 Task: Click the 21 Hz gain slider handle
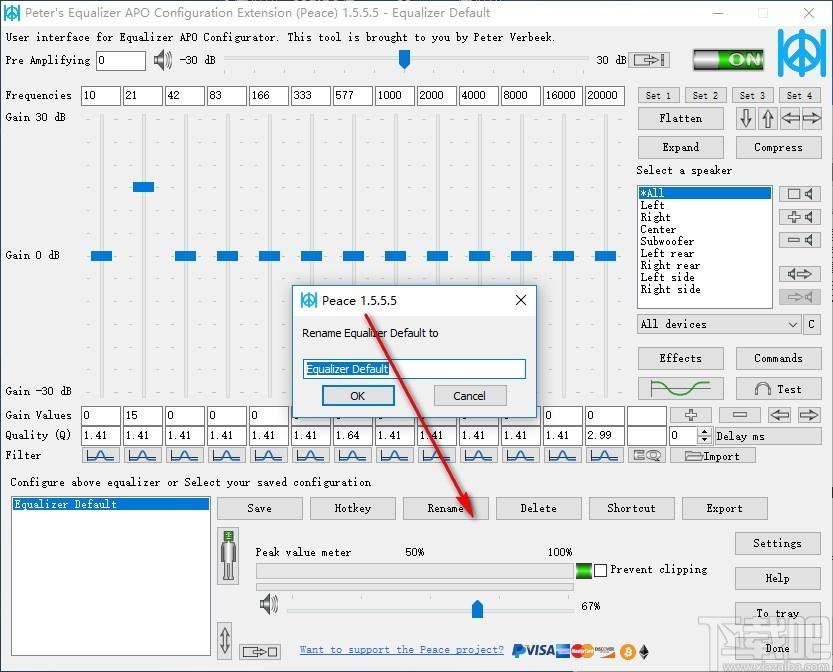(x=143, y=187)
